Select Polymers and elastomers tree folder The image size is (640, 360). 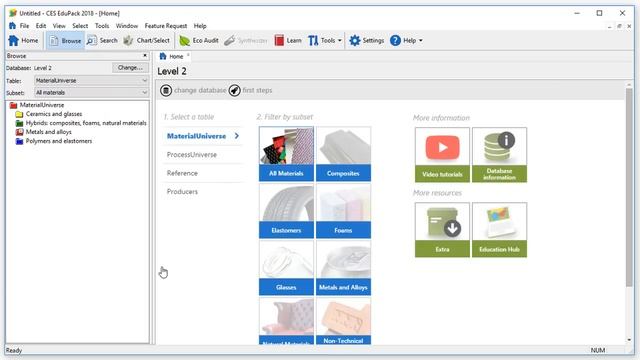54,141
